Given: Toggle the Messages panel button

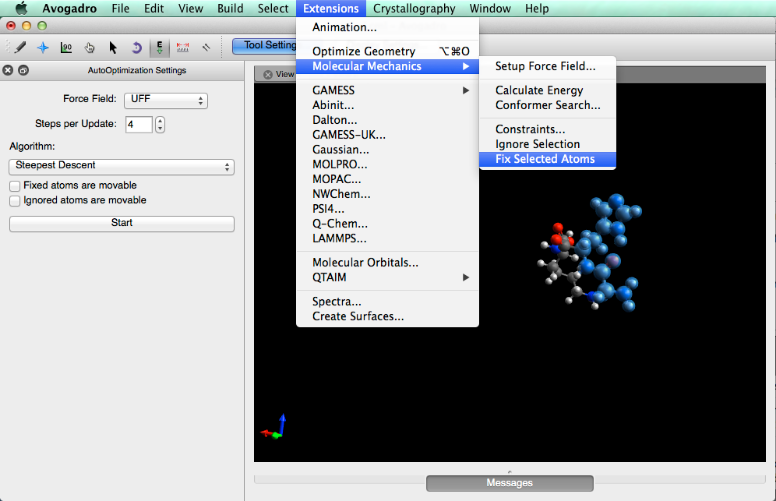Looking at the screenshot, I should coord(510,483).
